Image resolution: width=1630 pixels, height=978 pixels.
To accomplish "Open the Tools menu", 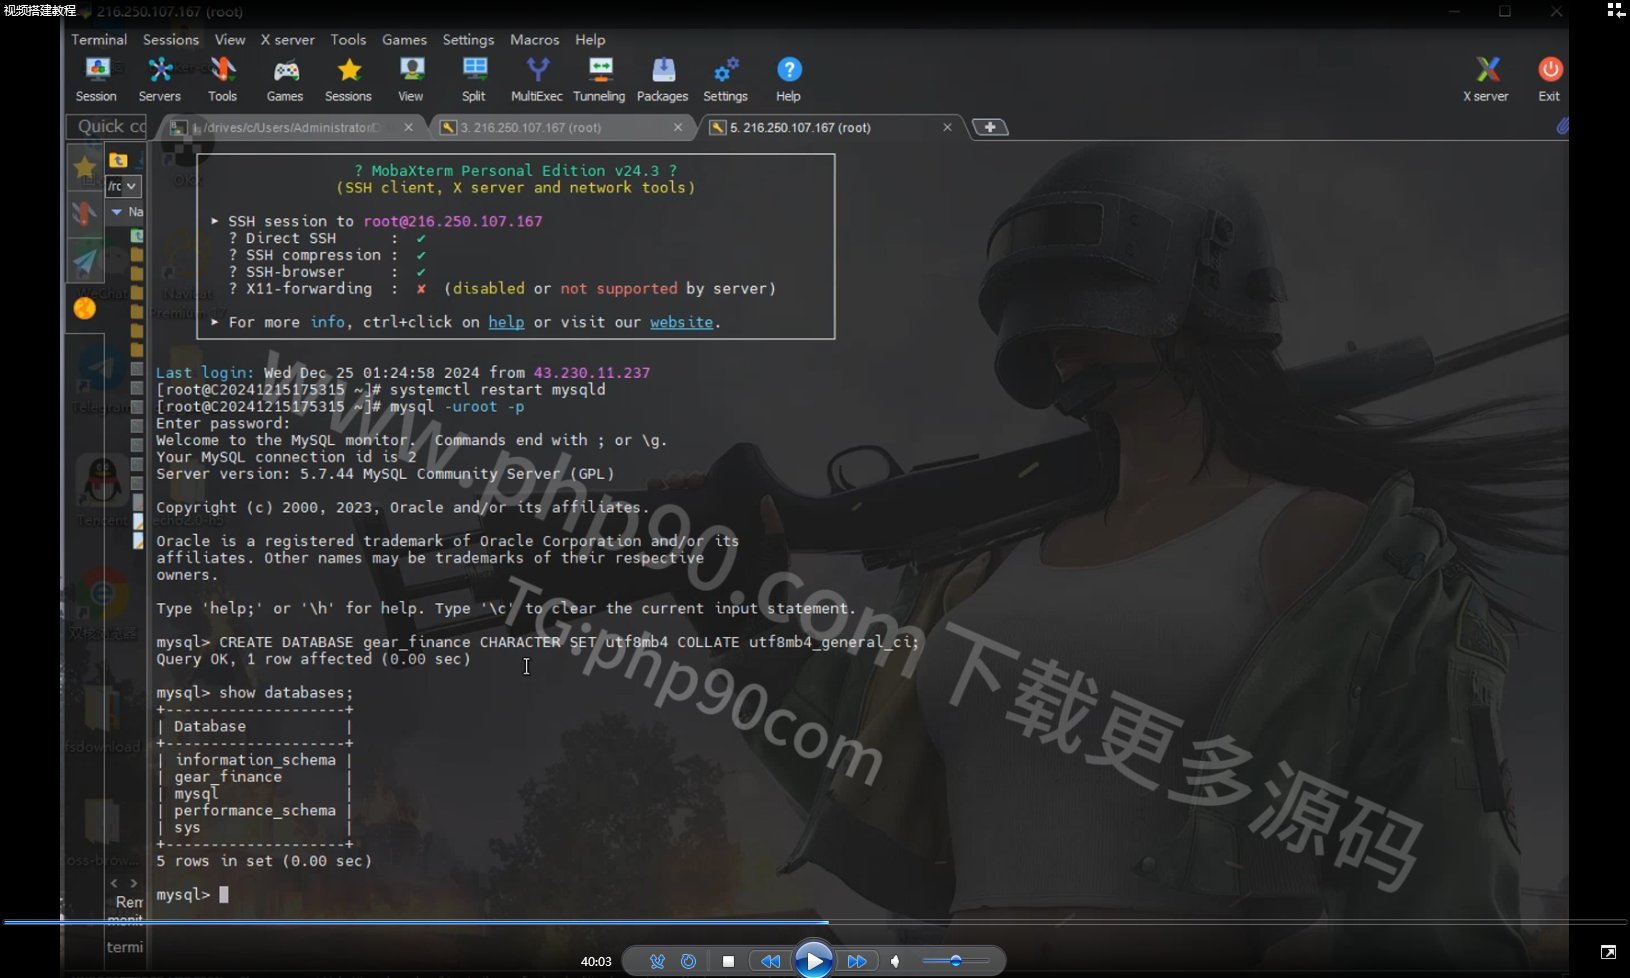I will point(348,40).
